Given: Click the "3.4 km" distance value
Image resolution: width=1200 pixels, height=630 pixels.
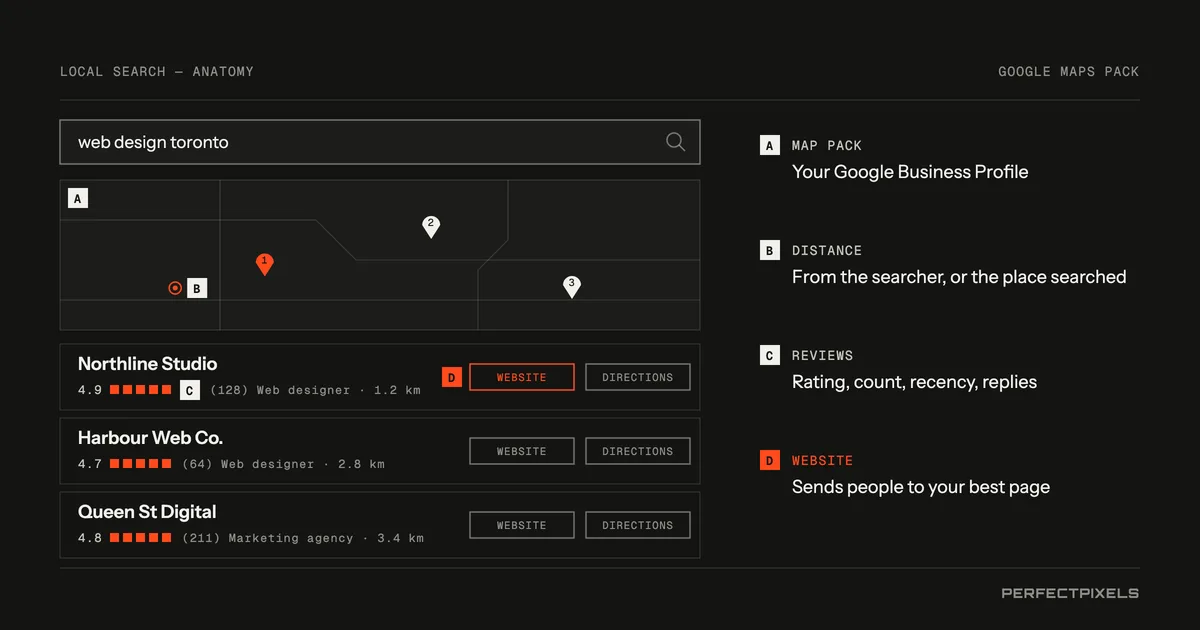Looking at the screenshot, I should pyautogui.click(x=400, y=538).
